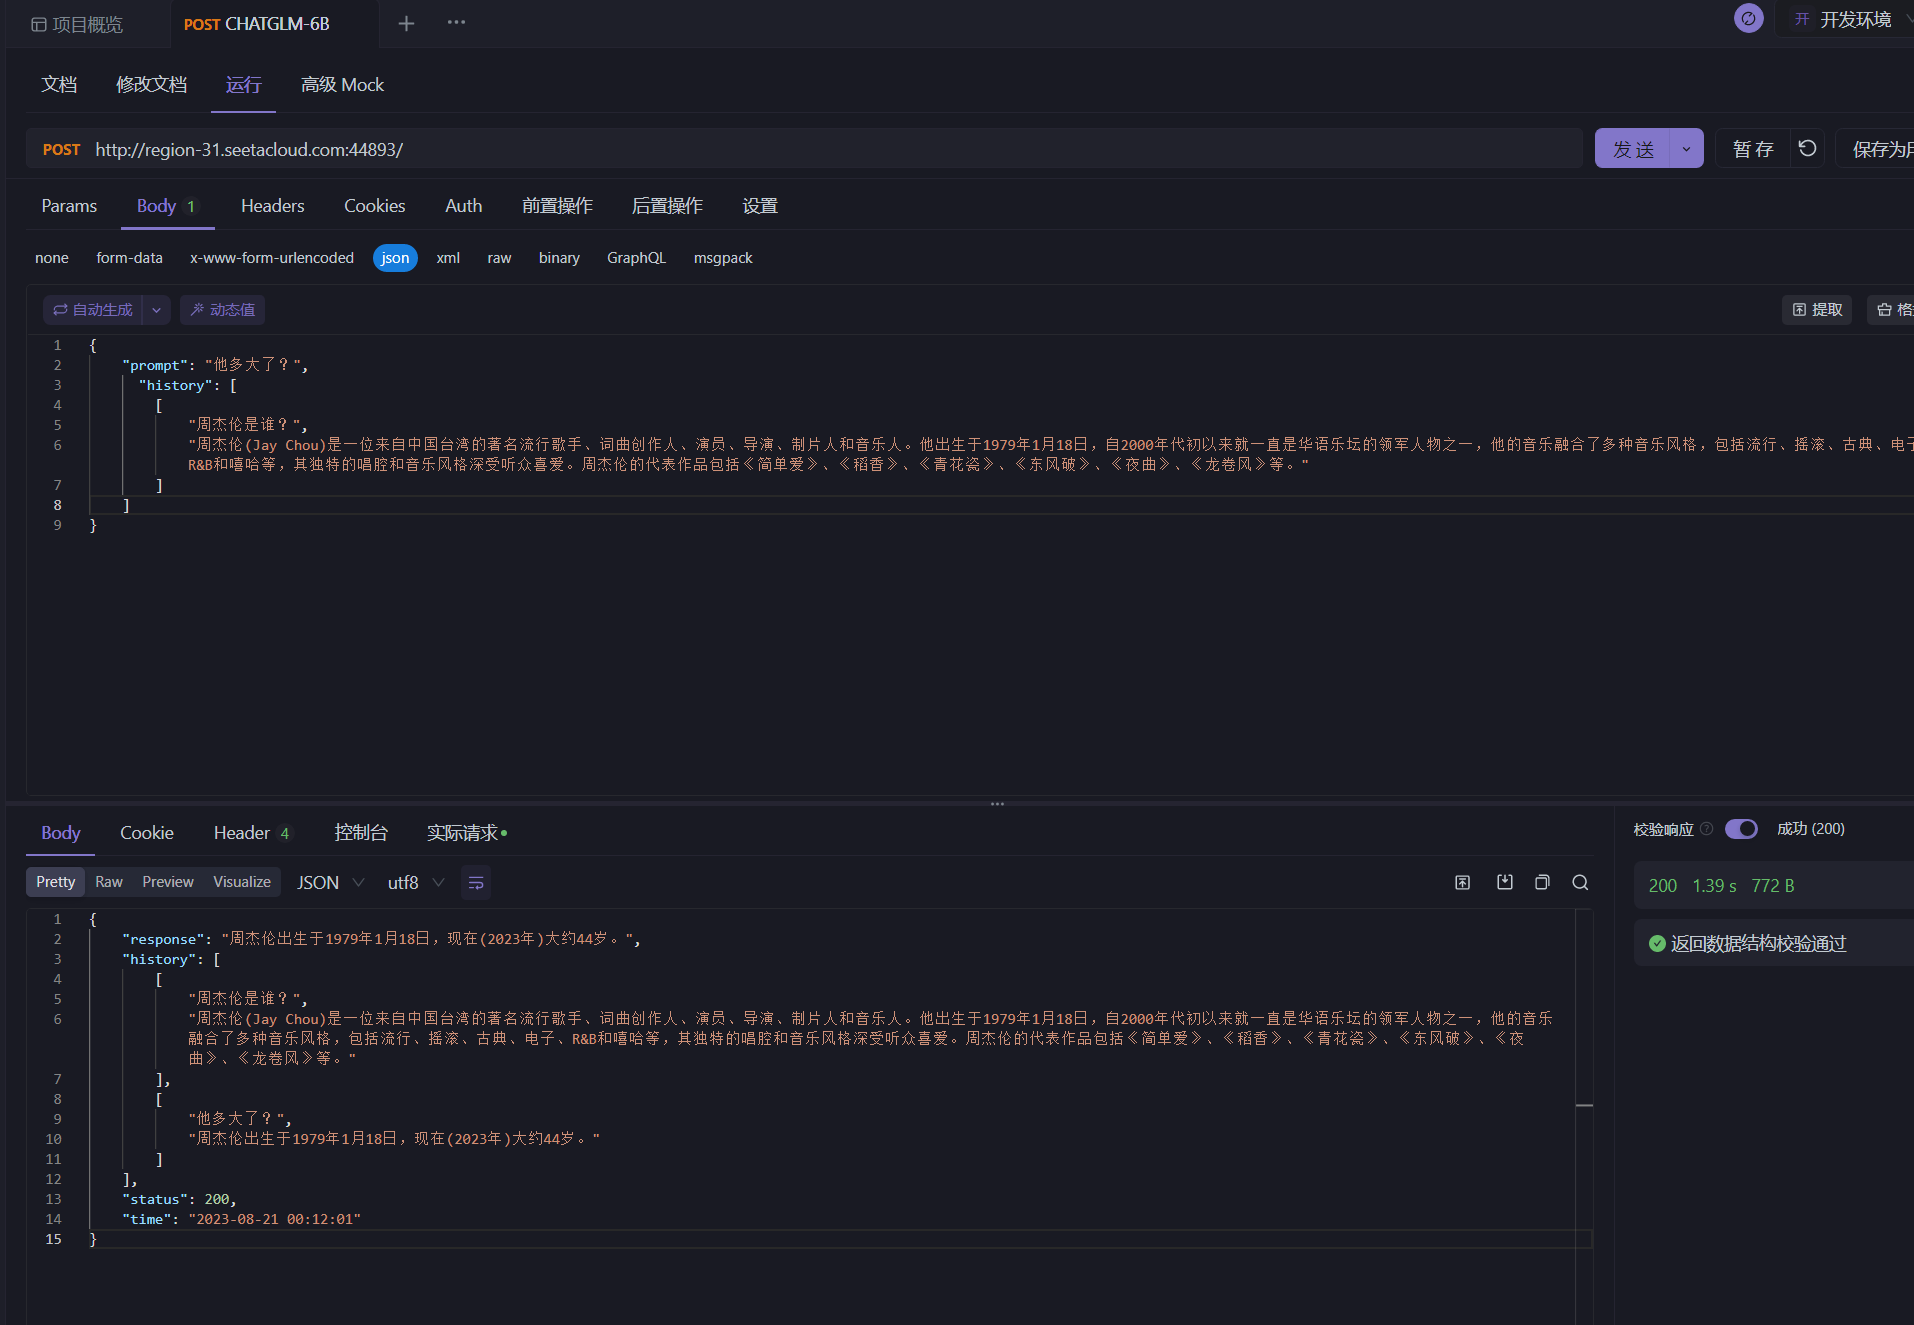Click the green check validation icon
Image resolution: width=1914 pixels, height=1325 pixels.
click(1657, 943)
